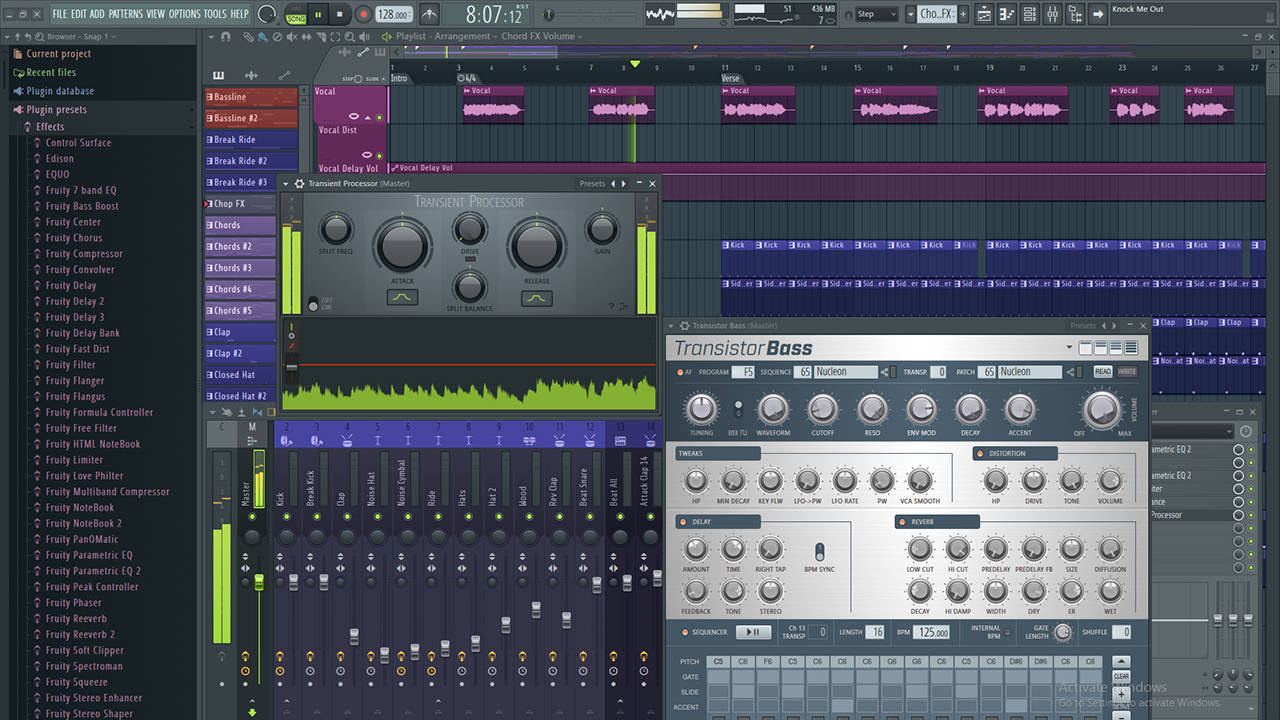This screenshot has height=720, width=1280.
Task: Click READ button in Transistor Bass
Action: 1102,372
